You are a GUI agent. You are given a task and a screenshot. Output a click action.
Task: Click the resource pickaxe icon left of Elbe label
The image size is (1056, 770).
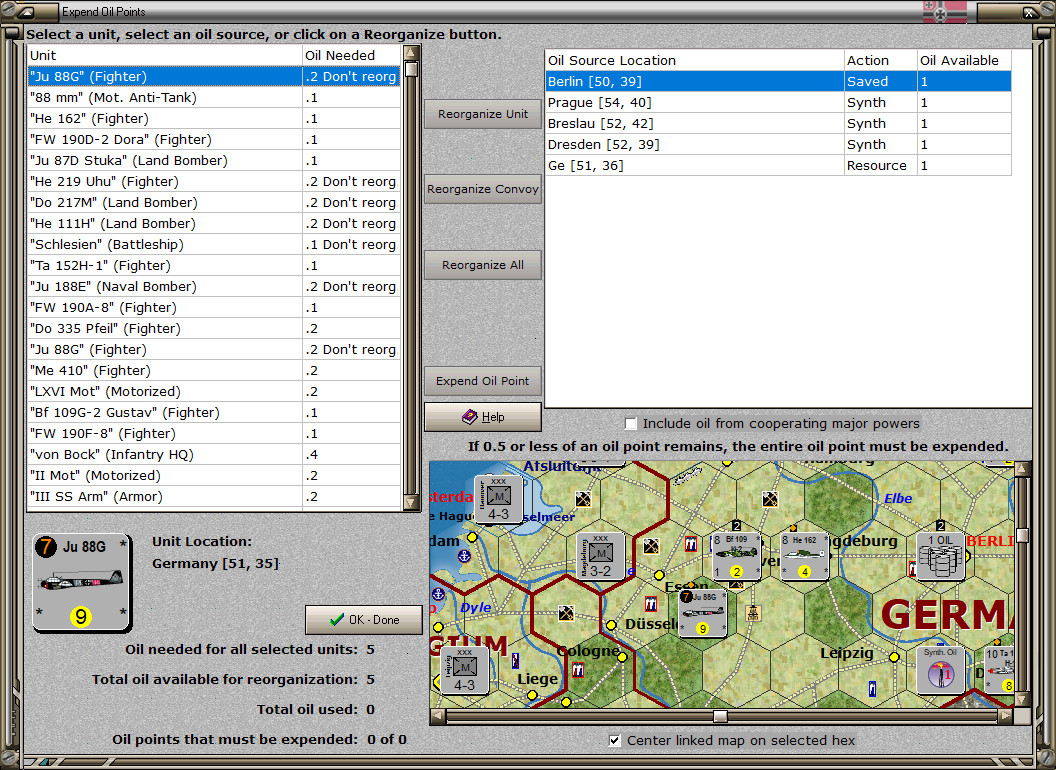[770, 499]
